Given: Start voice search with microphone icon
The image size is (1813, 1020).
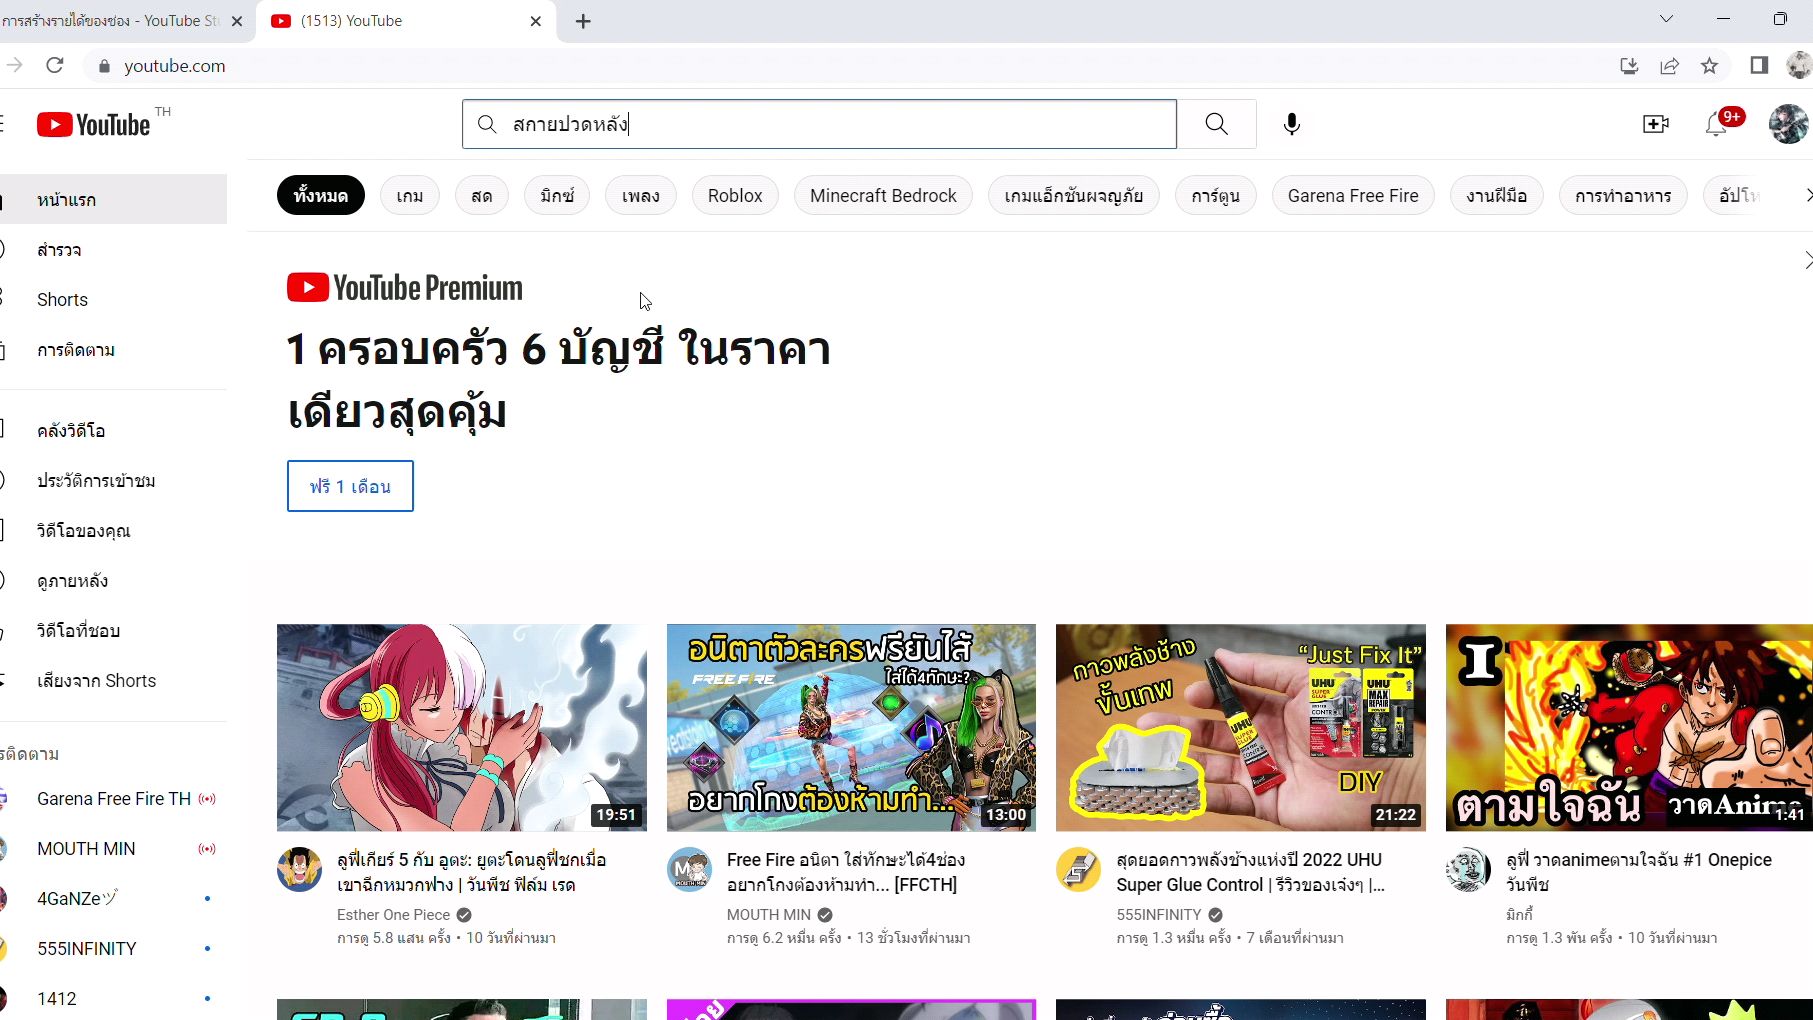Looking at the screenshot, I should click(1291, 124).
